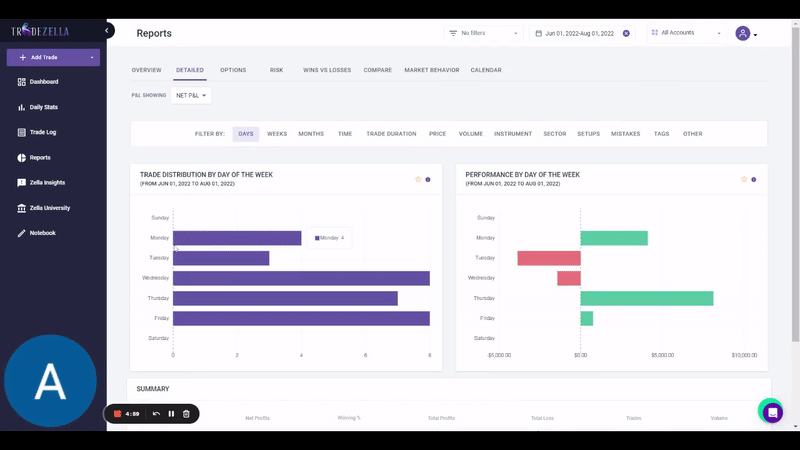Open Zella Insights page
Viewport: 800px width, 450px height.
(46, 183)
